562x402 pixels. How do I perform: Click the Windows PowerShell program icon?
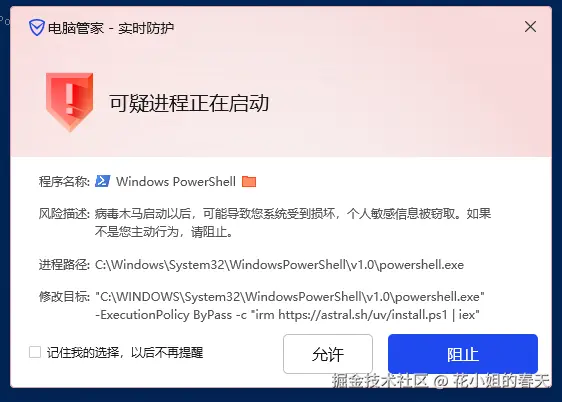point(103,181)
